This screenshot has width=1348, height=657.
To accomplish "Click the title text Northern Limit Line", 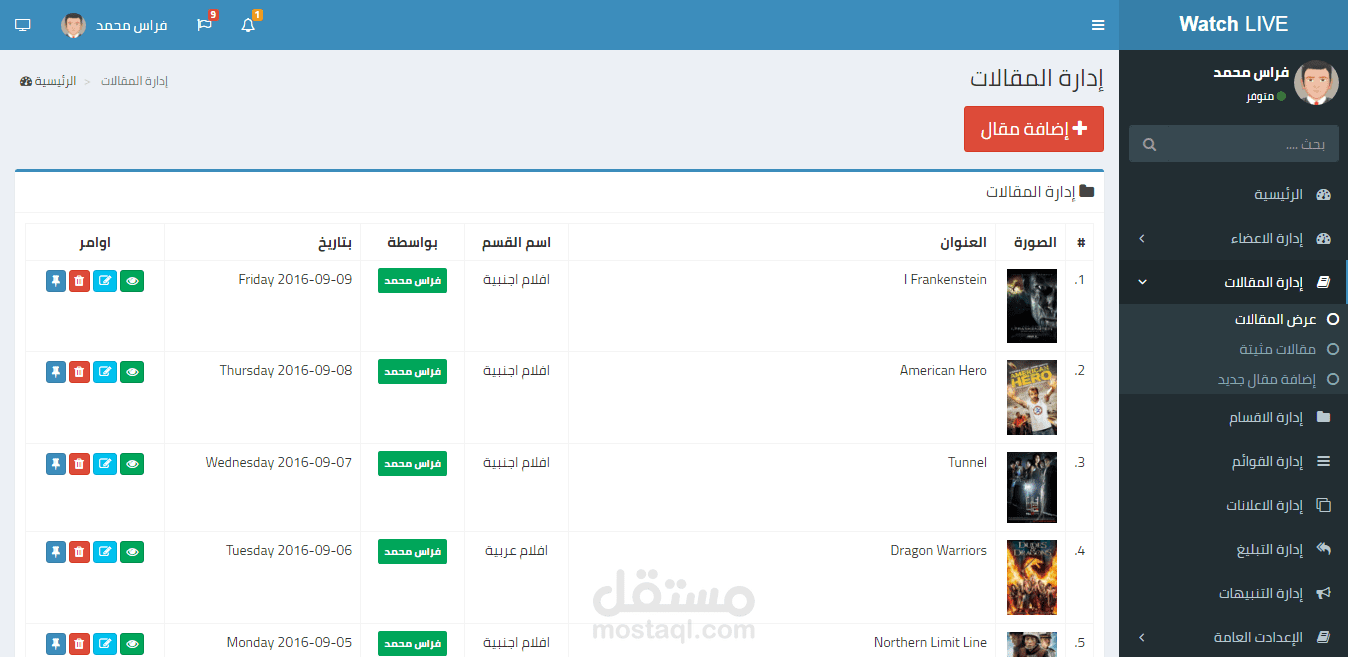I will (x=930, y=642).
